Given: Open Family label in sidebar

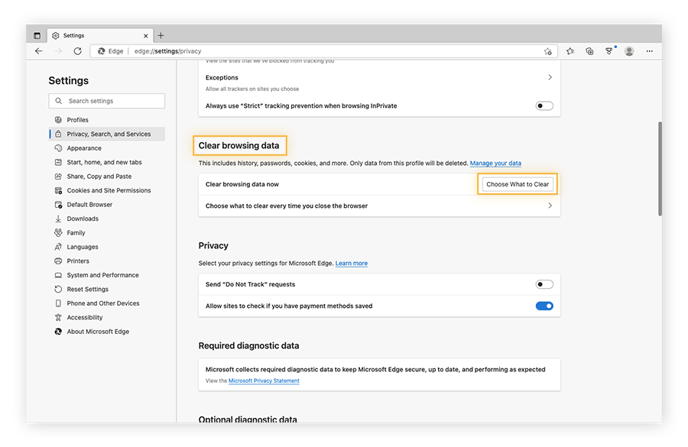Looking at the screenshot, I should (x=76, y=232).
